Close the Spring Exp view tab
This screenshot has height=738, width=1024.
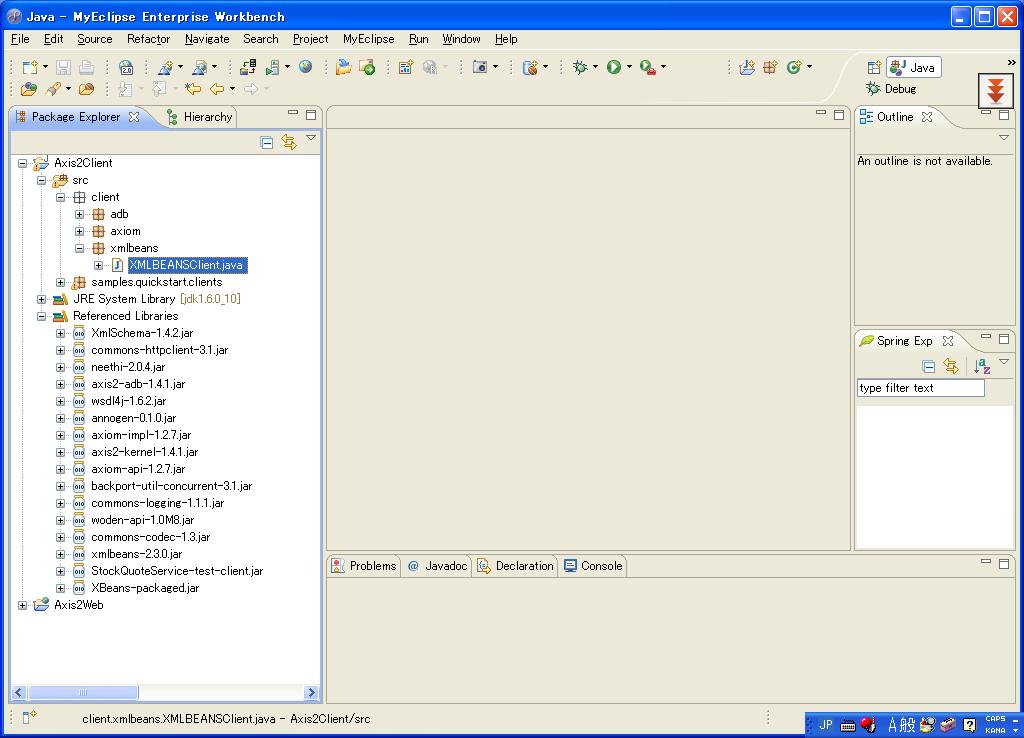pos(948,341)
